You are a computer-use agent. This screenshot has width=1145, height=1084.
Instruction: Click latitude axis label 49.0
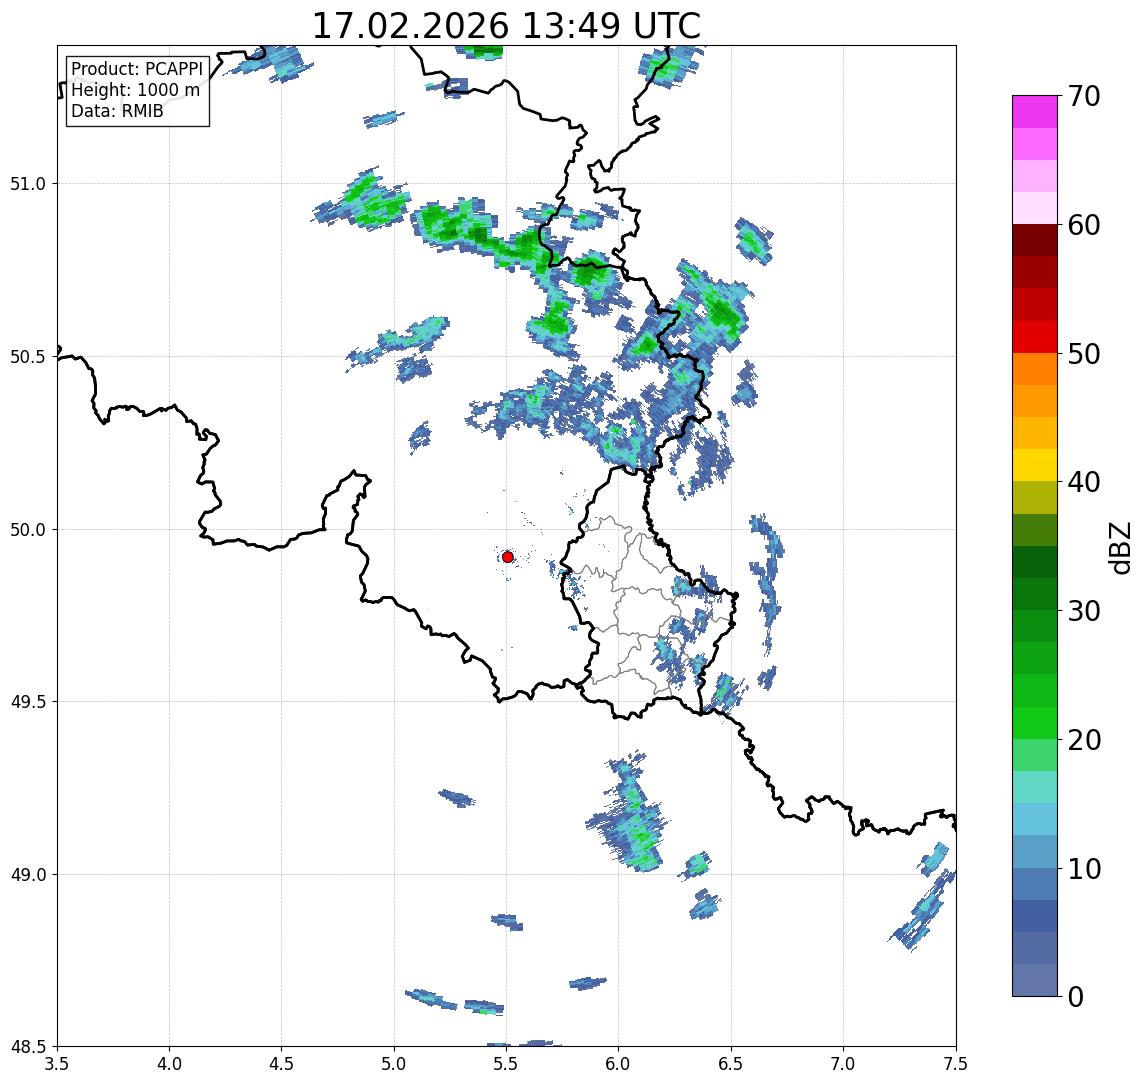[x=28, y=874]
